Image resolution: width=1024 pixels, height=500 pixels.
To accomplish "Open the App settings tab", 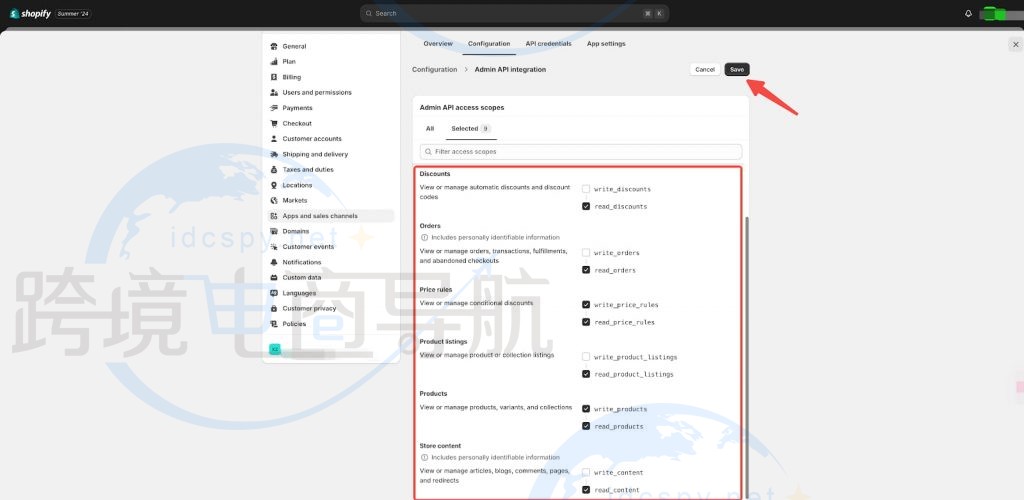I will pyautogui.click(x=606, y=44).
